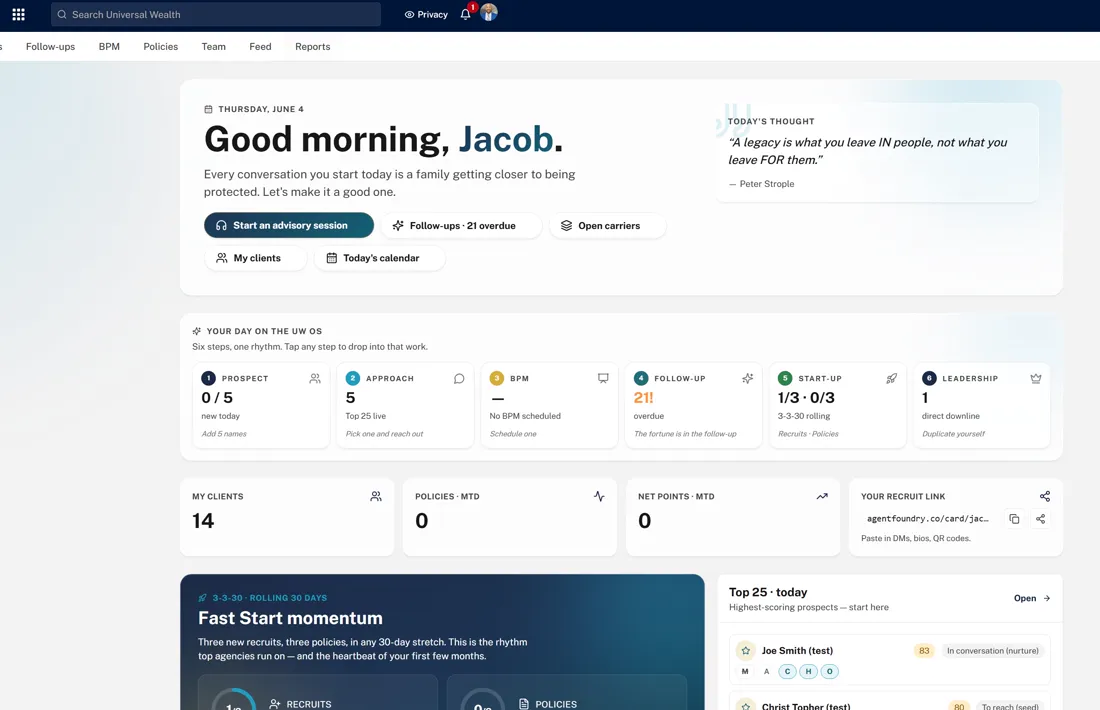Viewport: 1100px width, 710px height.
Task: Open step 1 Prospect number badge
Action: pos(208,378)
